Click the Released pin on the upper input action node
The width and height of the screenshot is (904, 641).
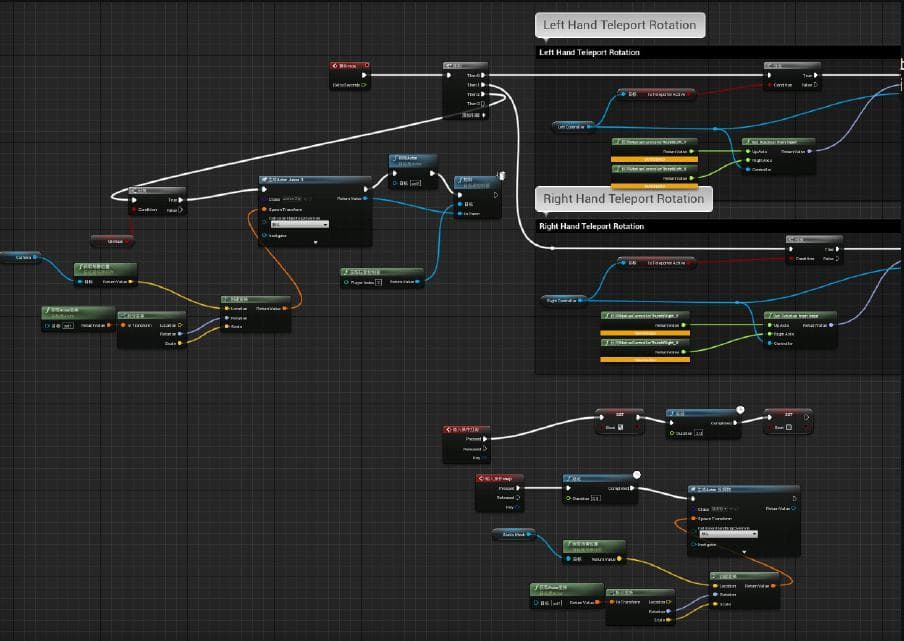485,448
